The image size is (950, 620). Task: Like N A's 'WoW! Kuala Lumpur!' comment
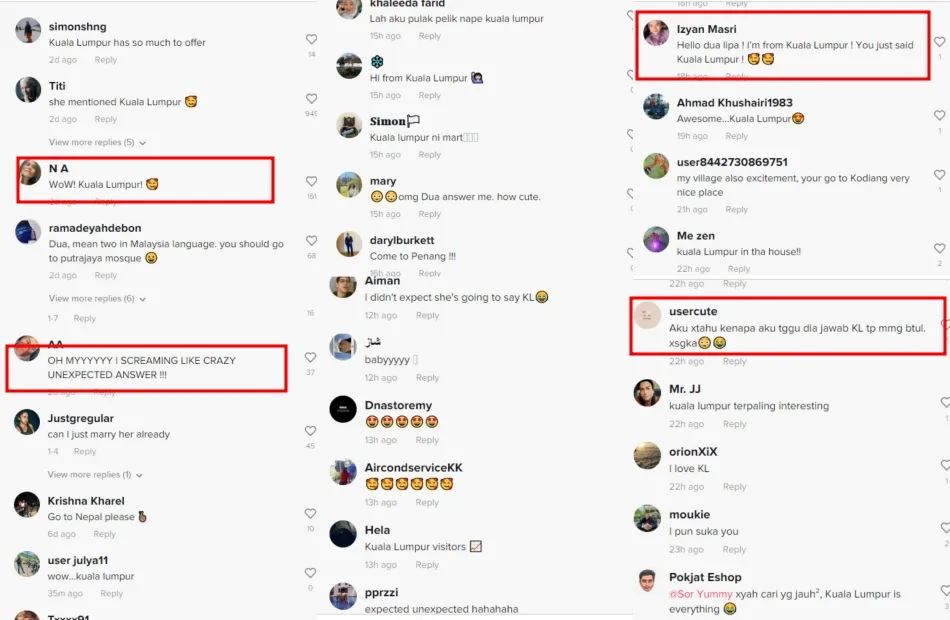[x=311, y=181]
